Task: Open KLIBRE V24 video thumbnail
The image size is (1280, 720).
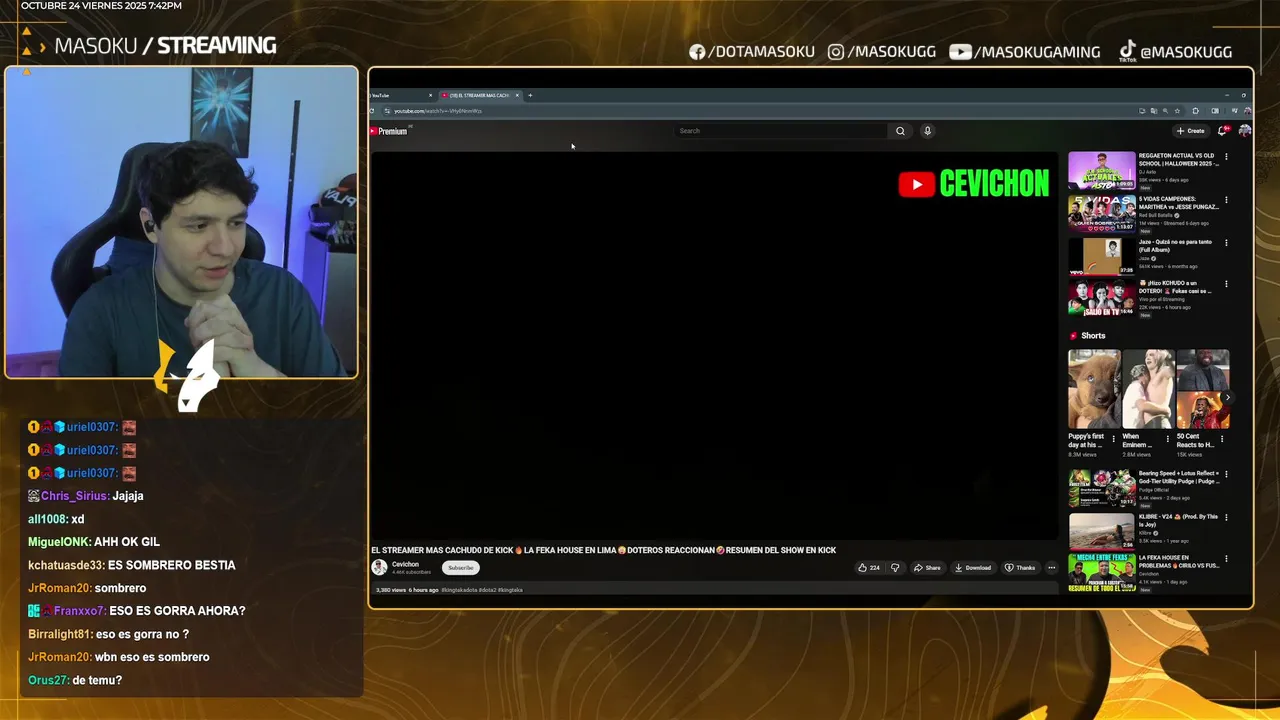Action: click(1102, 531)
